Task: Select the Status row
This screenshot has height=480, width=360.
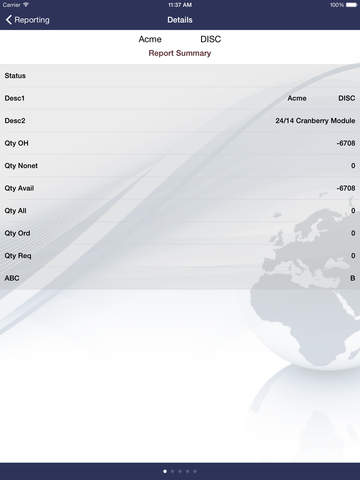Action: point(180,76)
